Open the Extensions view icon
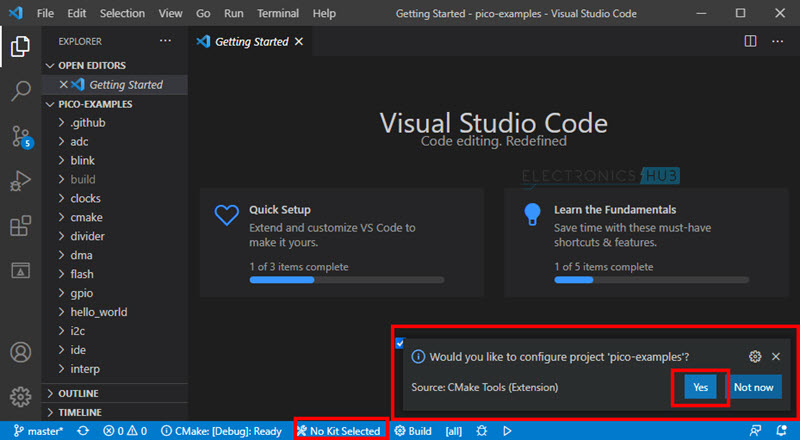Screen dimensions: 800x440 (x=21, y=226)
